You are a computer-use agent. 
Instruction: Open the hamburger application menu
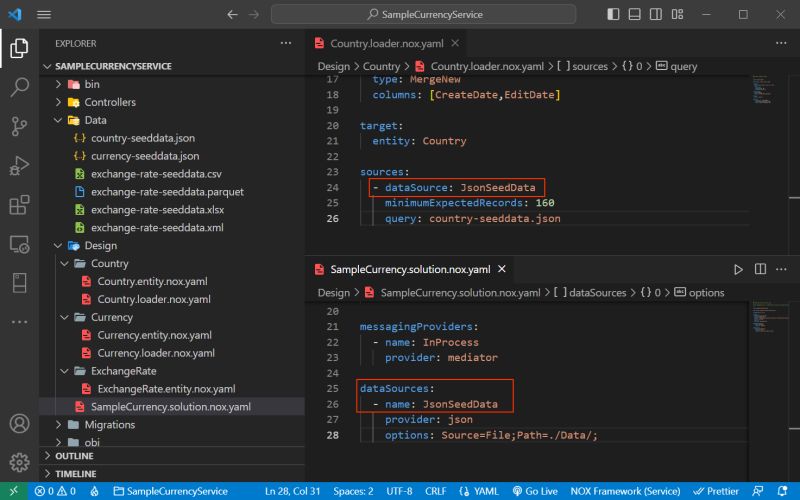pyautogui.click(x=44, y=14)
